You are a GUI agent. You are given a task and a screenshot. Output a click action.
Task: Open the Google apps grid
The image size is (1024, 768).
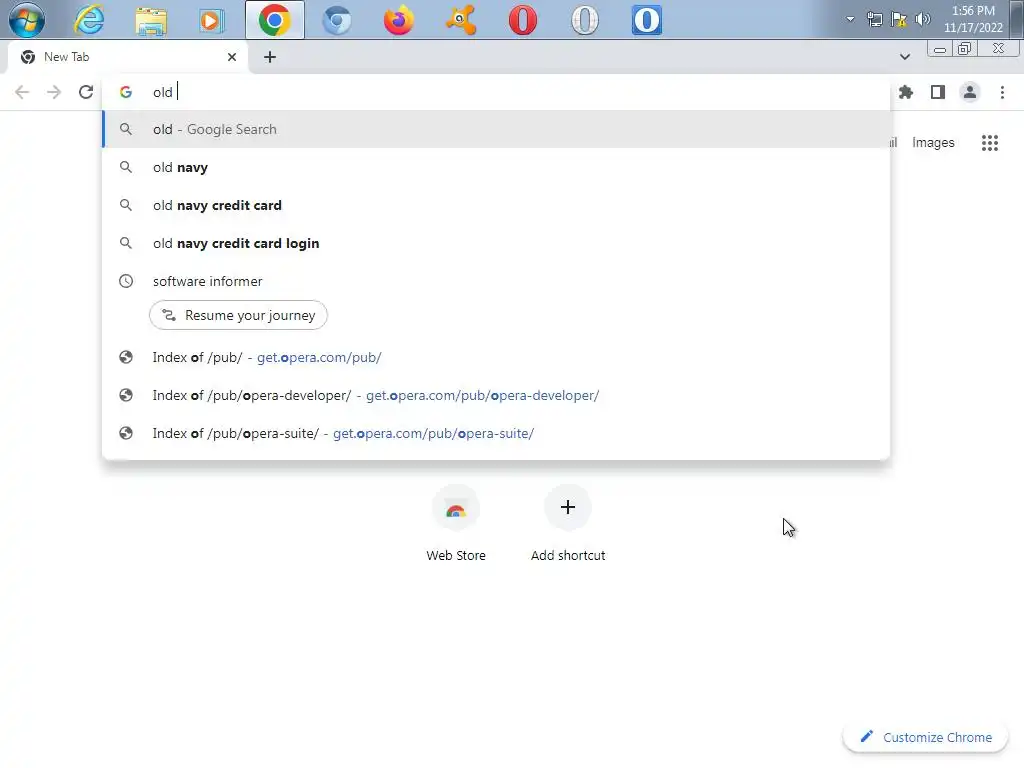click(989, 142)
